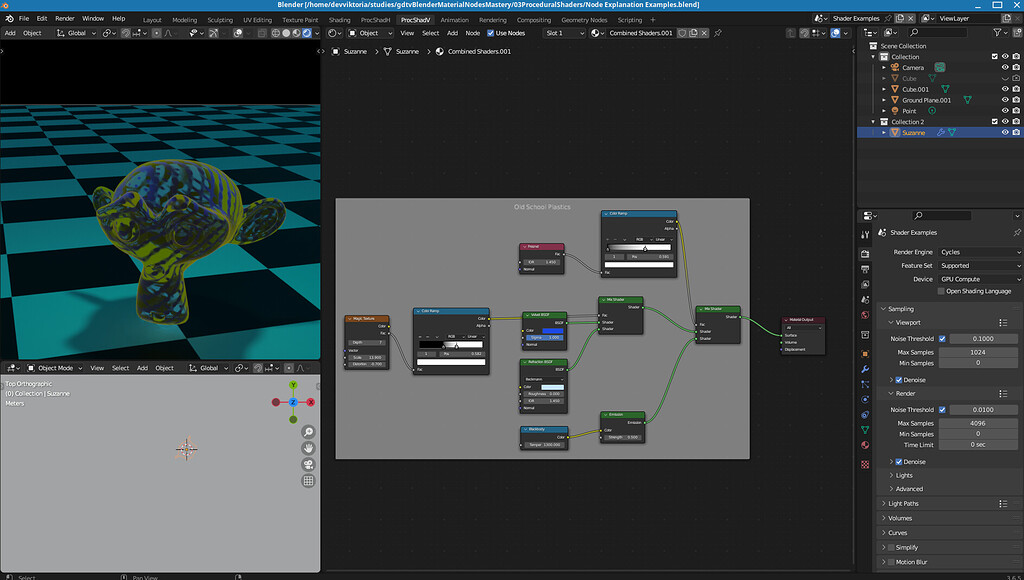Screen dimensions: 1024x580
Task: Uncheck Denoise under Render sampling
Action: pyautogui.click(x=897, y=461)
